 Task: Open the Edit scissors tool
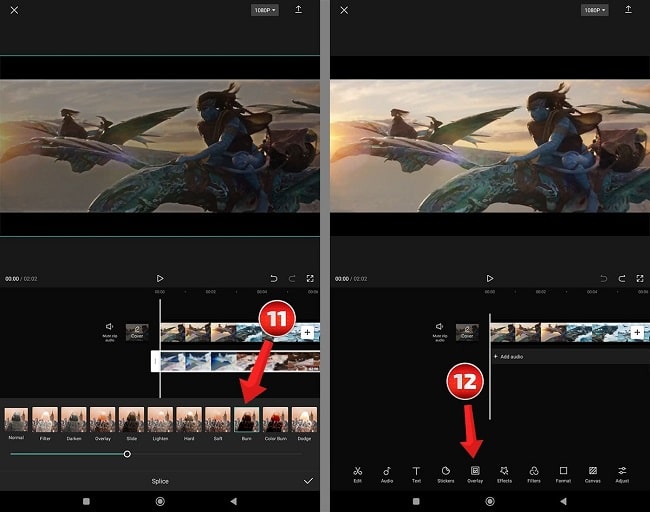(x=357, y=474)
